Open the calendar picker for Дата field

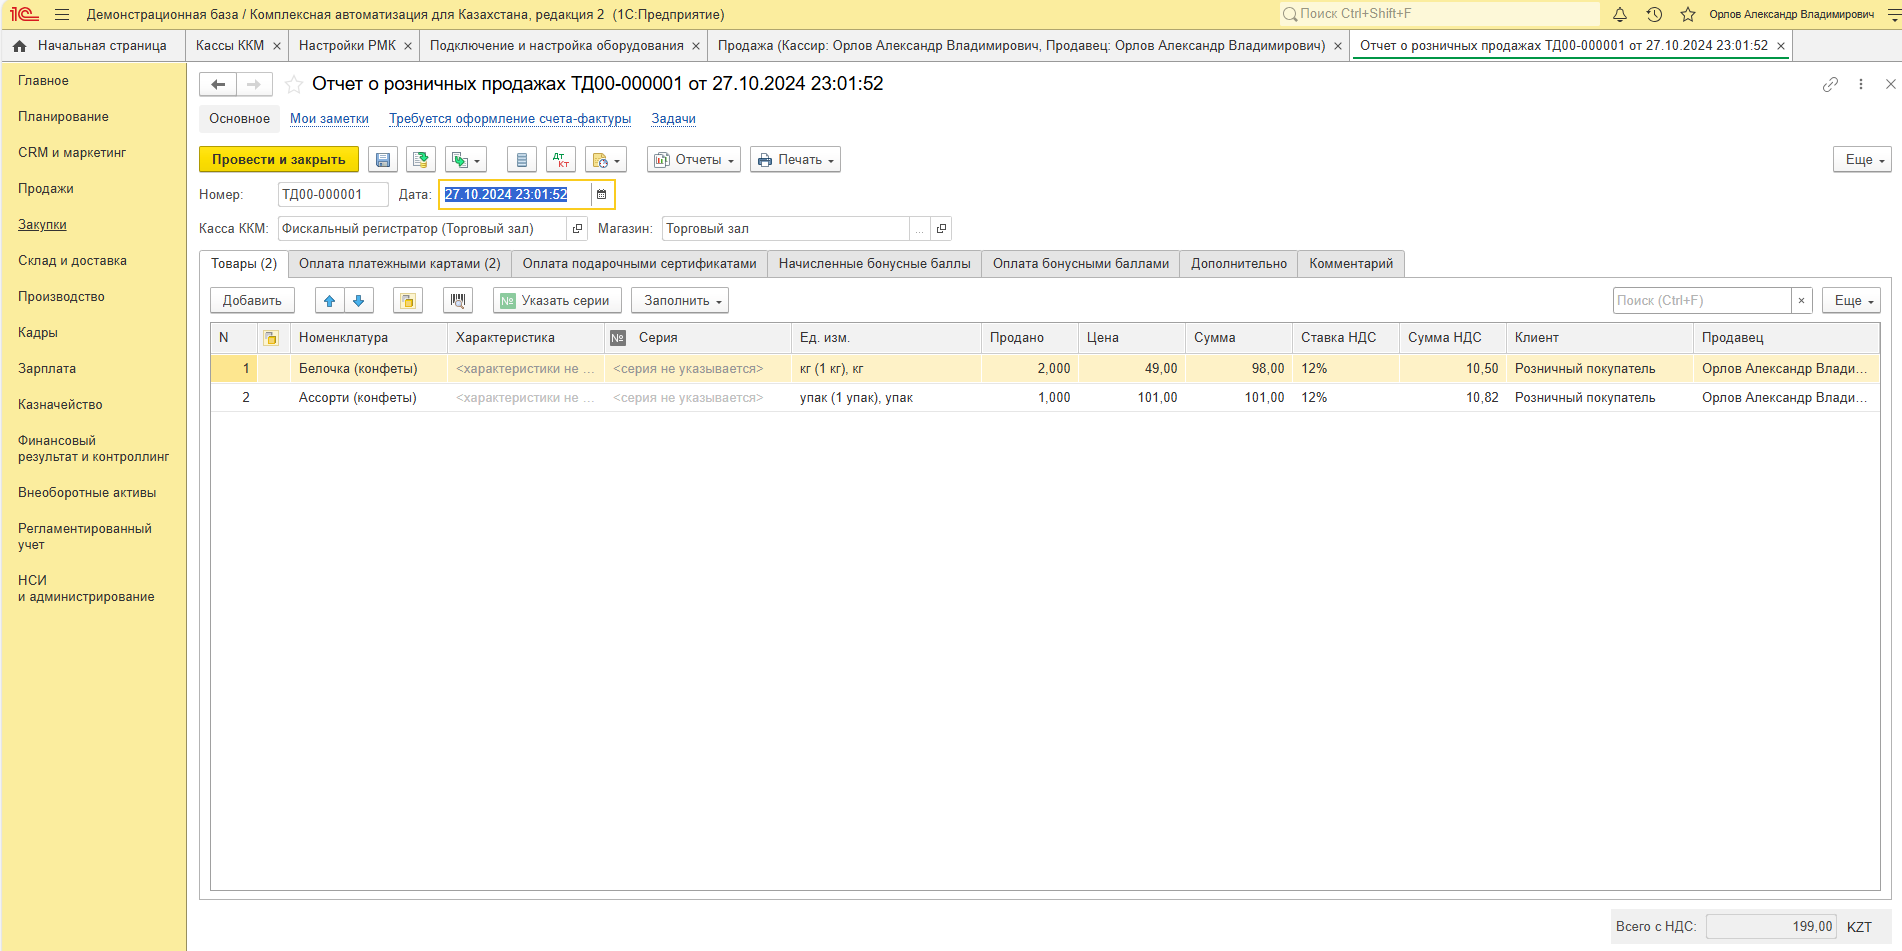(601, 195)
